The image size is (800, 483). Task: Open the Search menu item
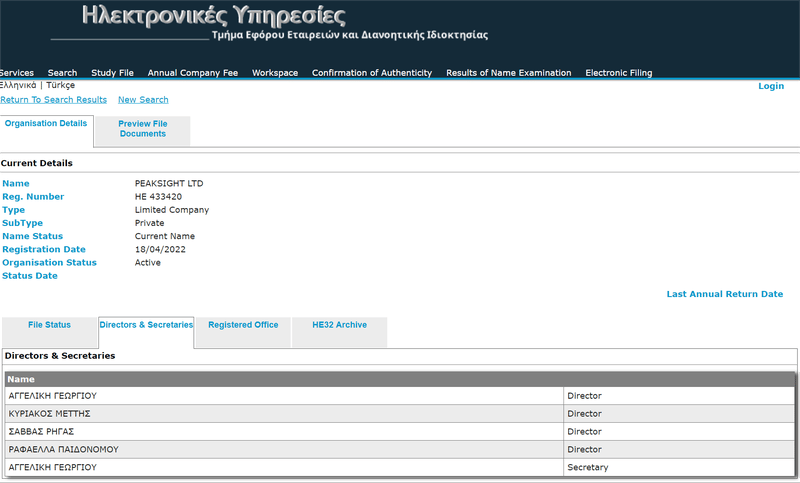click(x=62, y=73)
